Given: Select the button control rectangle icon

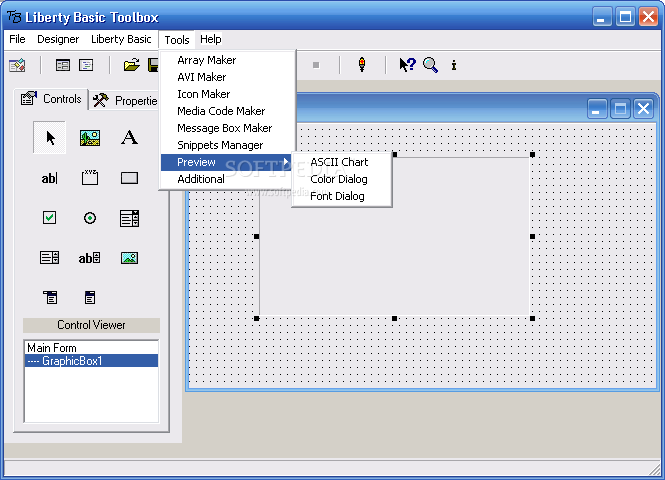Looking at the screenshot, I should click(129, 178).
